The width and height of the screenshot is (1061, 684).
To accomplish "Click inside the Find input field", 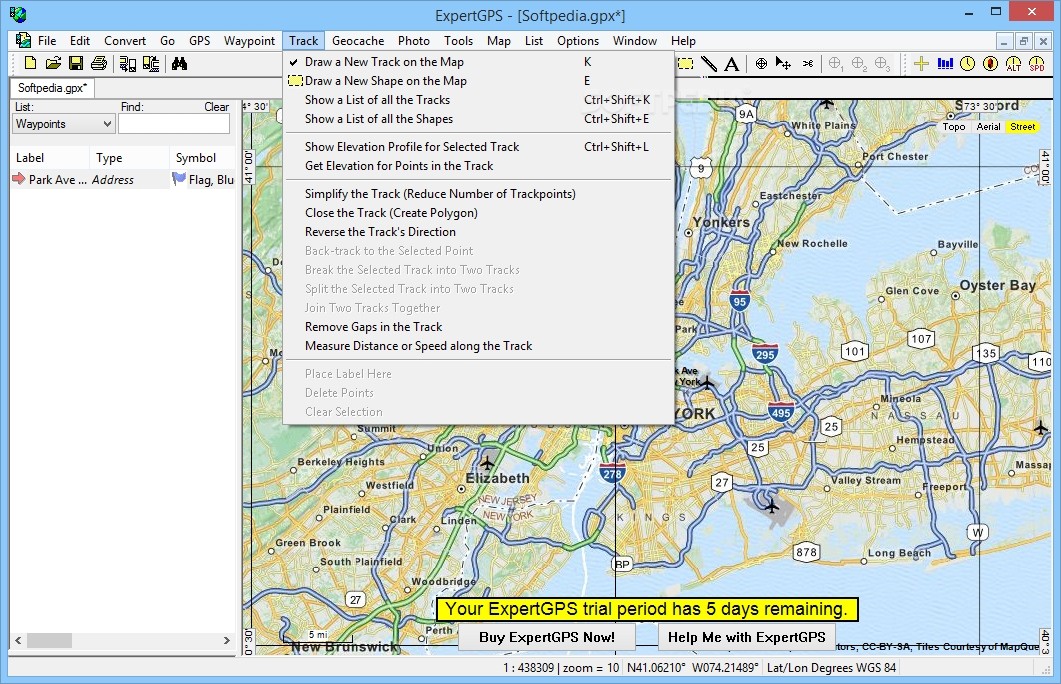I will click(174, 124).
